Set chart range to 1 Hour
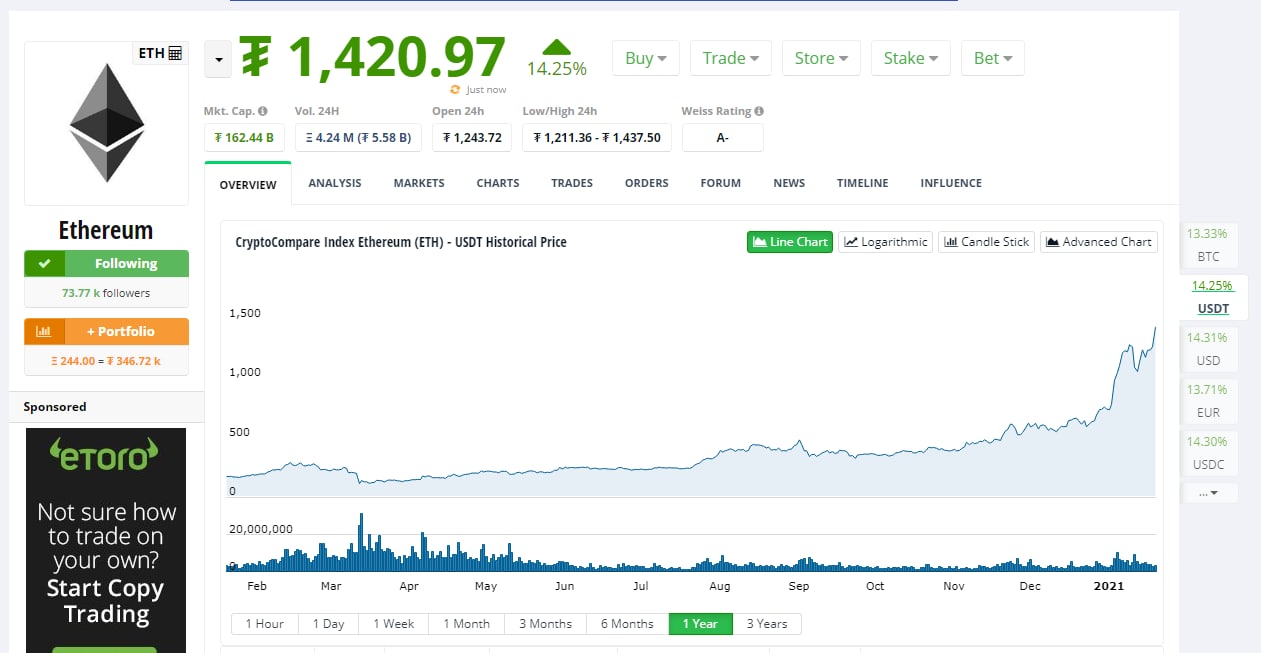This screenshot has width=1261, height=653. [x=265, y=624]
